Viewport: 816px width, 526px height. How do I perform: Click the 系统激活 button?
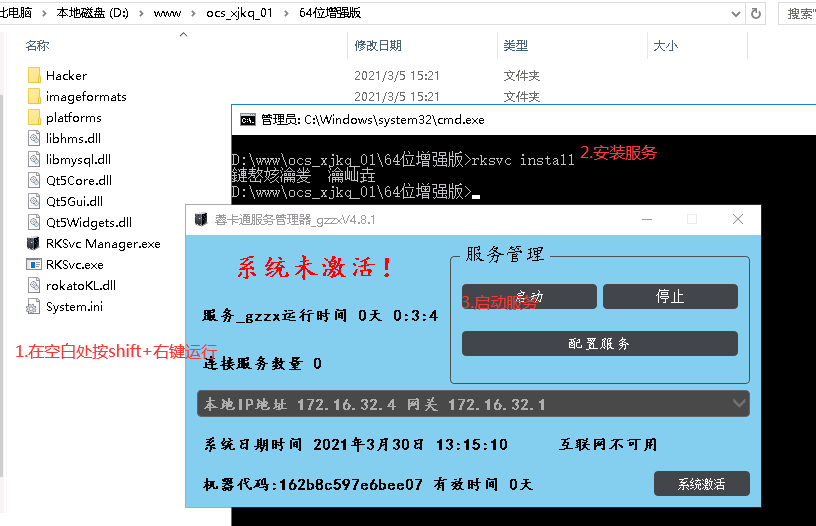[x=702, y=484]
